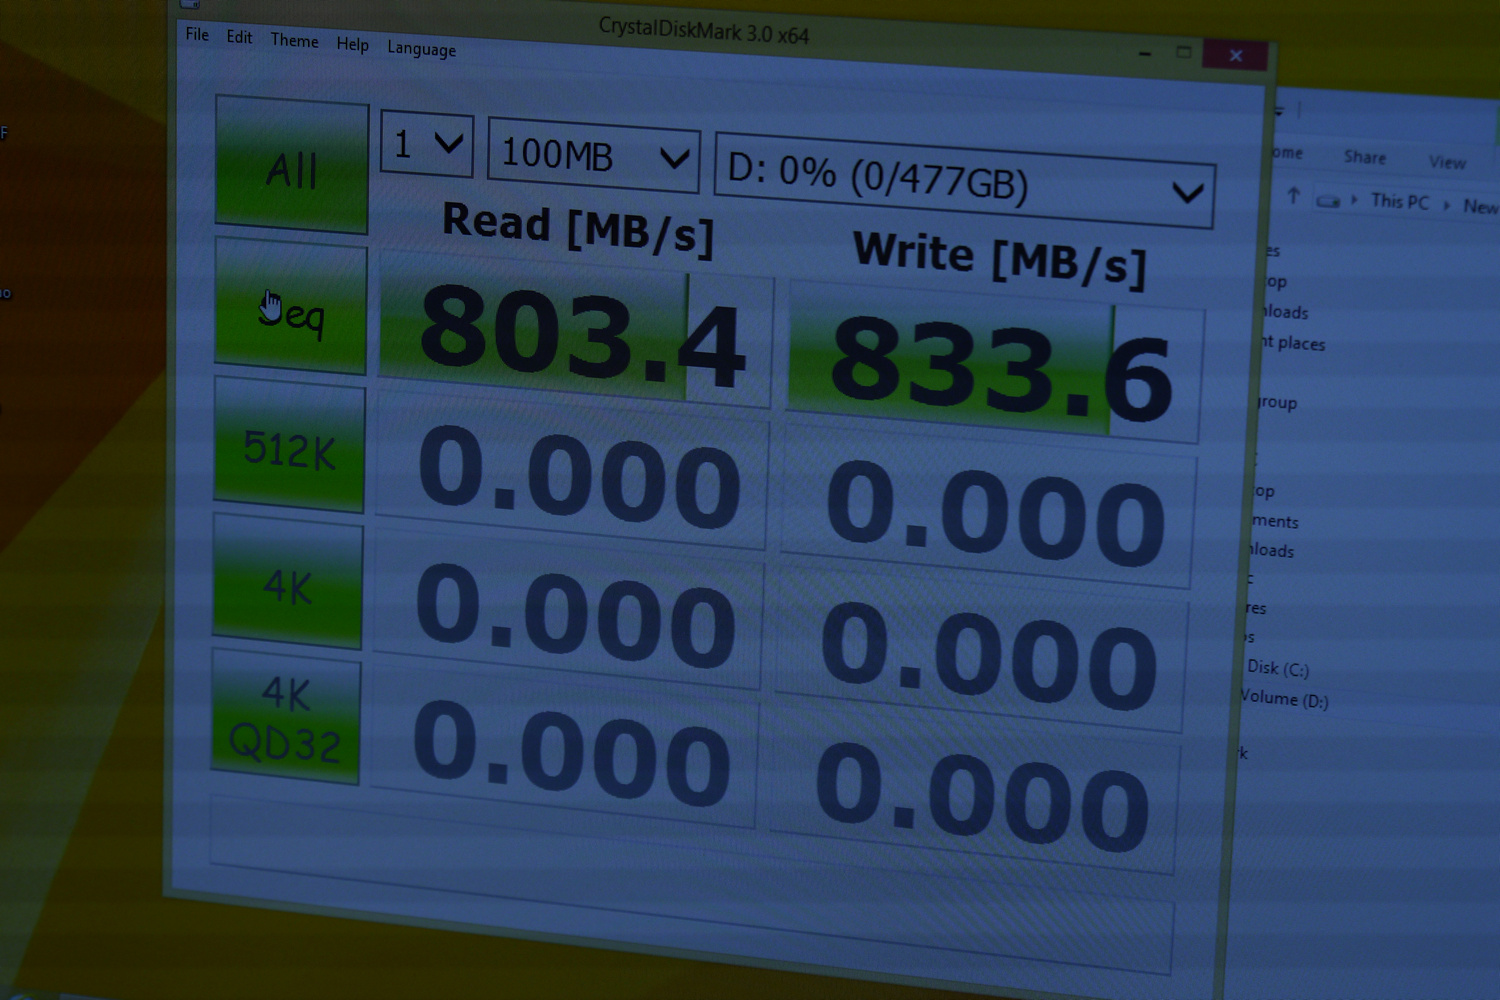This screenshot has height=1000, width=1500.
Task: Open the 100MB test size dropdown
Action: (x=593, y=156)
